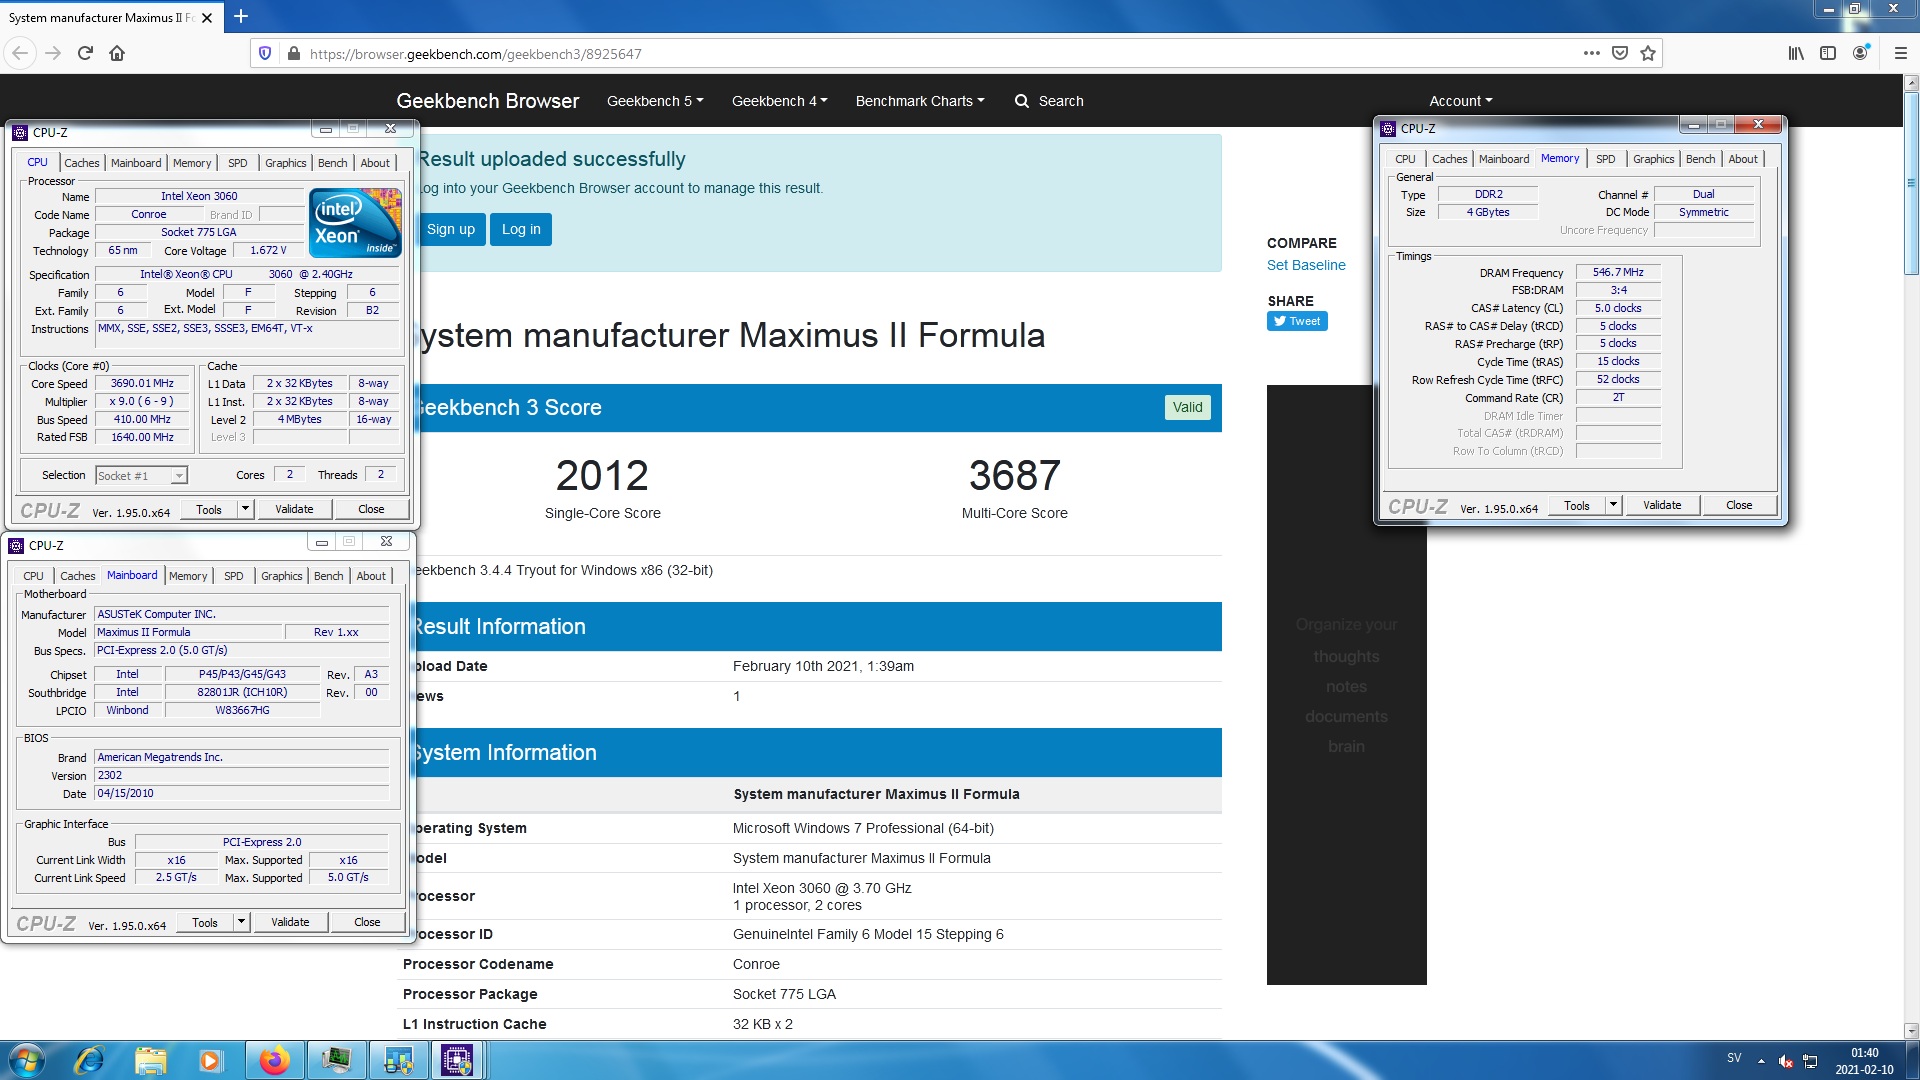Click Intel Xeon inside logo image

click(x=356, y=223)
